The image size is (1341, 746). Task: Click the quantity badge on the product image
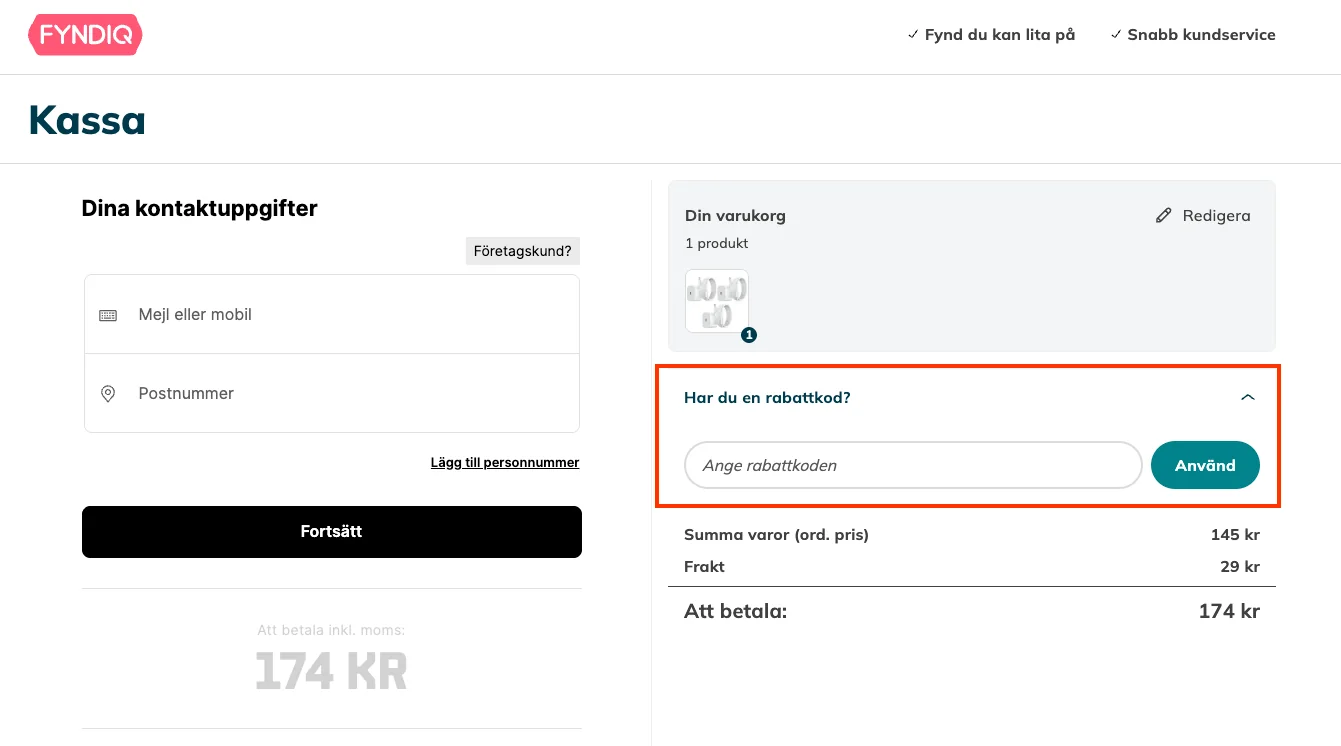pyautogui.click(x=748, y=335)
